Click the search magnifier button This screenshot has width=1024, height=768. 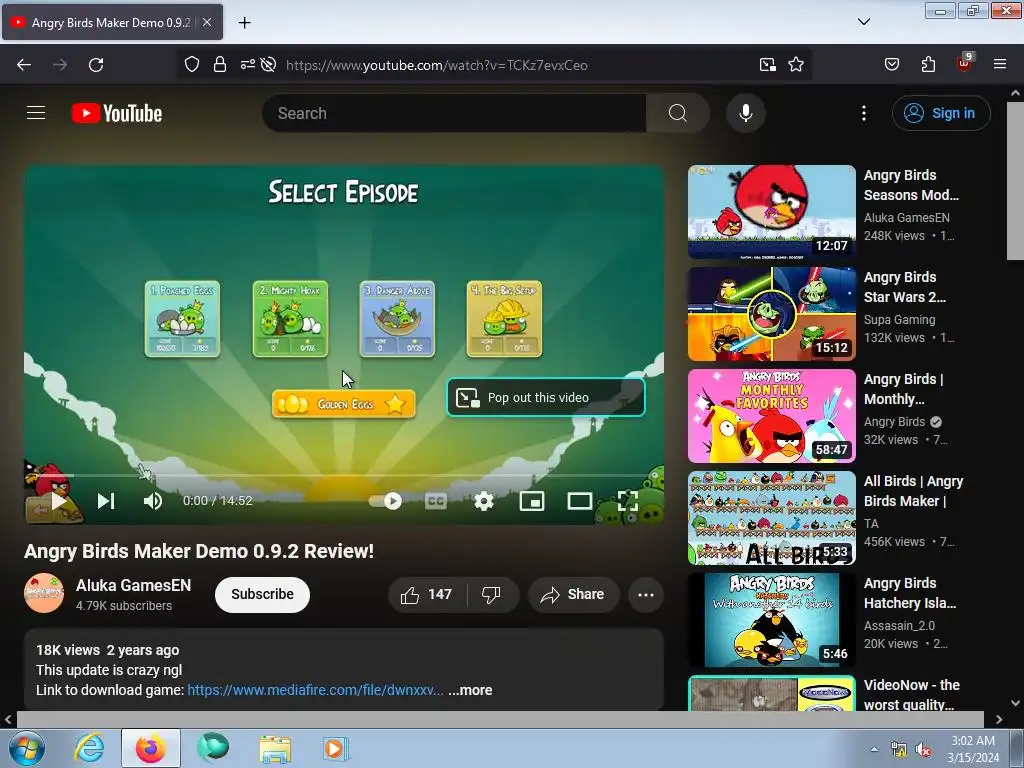pos(677,113)
